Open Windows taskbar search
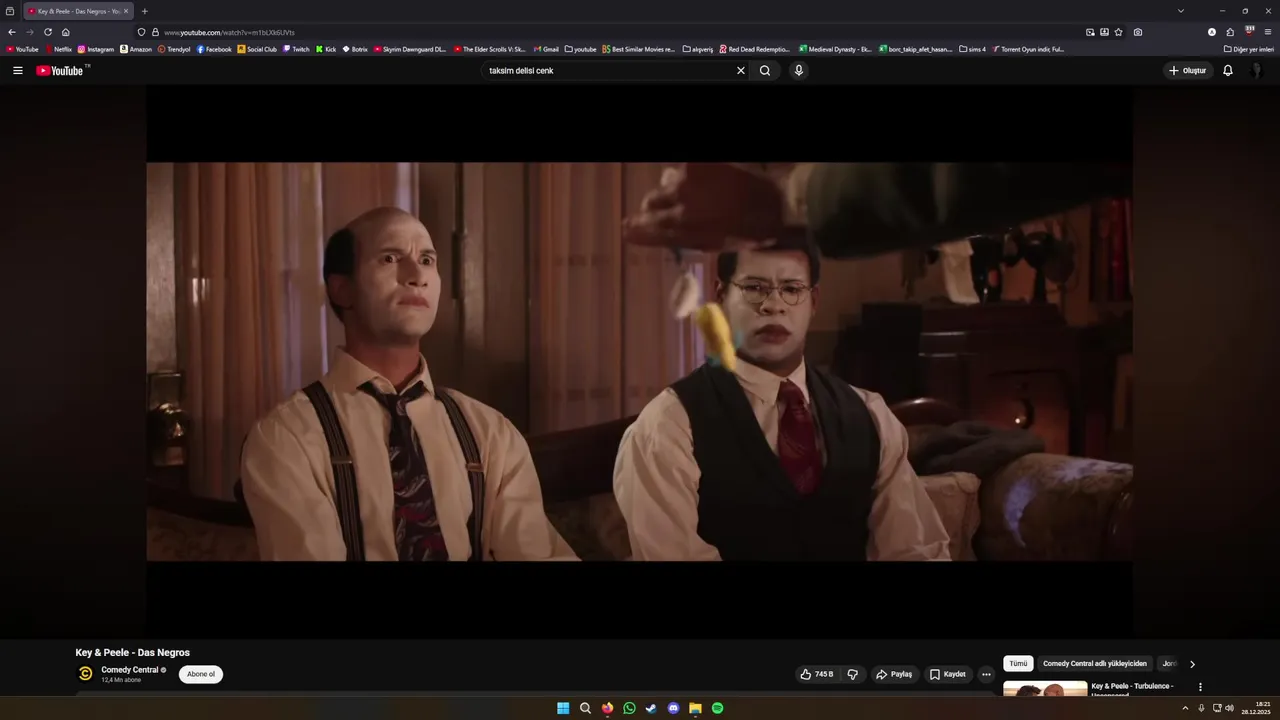 (585, 708)
